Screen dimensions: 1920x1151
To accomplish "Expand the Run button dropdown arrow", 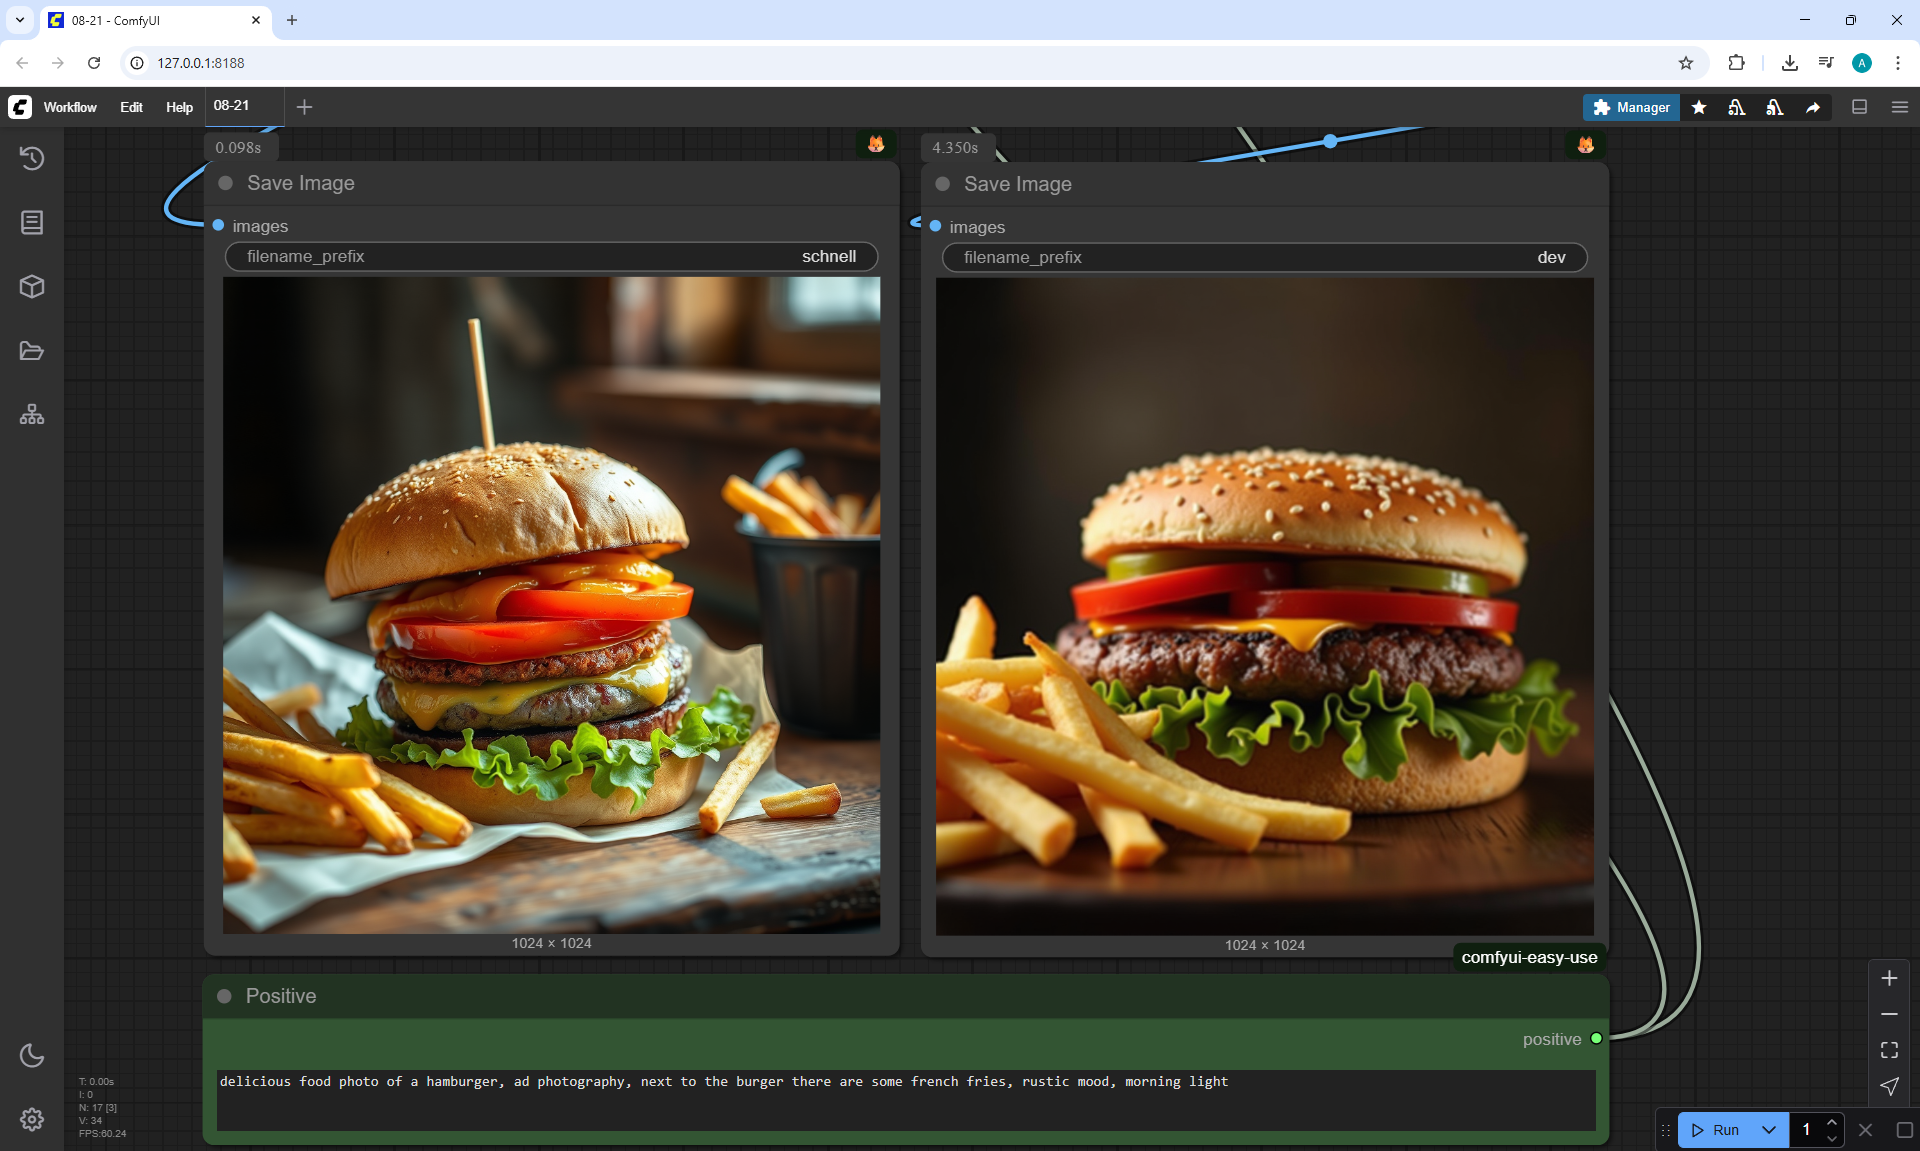I will pyautogui.click(x=1768, y=1130).
